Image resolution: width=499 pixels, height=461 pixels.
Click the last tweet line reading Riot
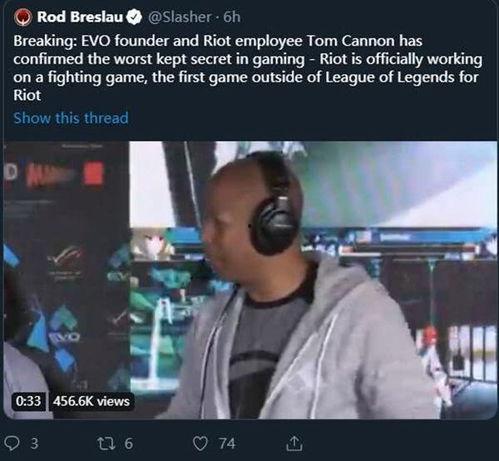[x=27, y=95]
